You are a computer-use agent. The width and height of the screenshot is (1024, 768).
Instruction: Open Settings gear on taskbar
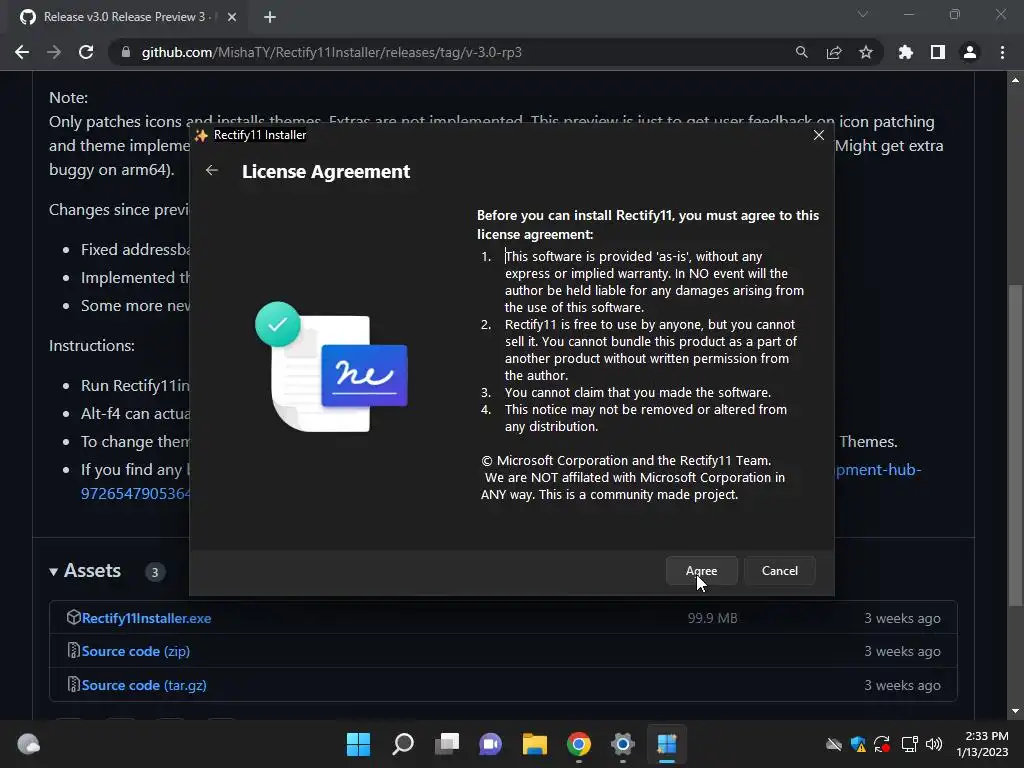point(622,744)
